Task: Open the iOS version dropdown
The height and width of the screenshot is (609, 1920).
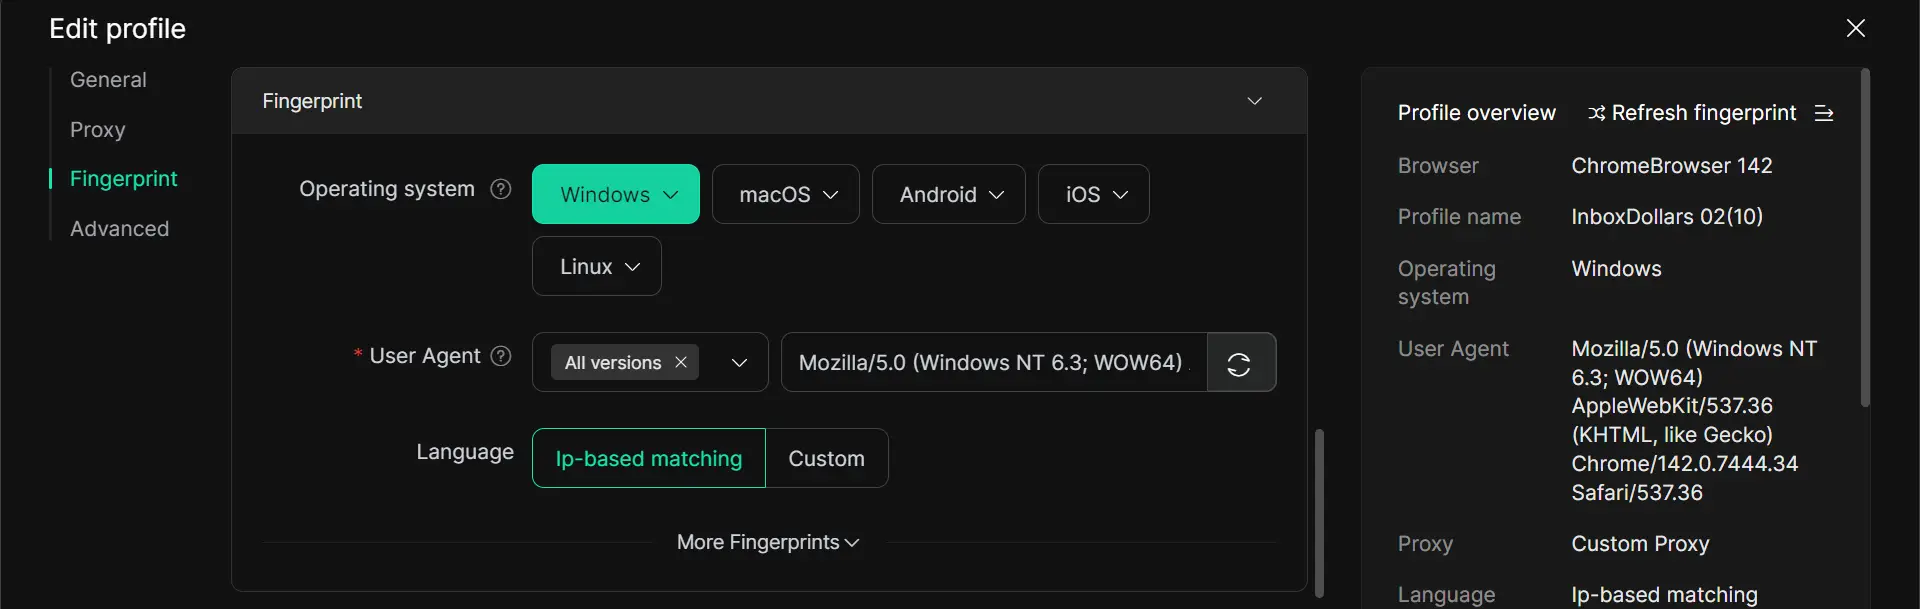Action: (1094, 195)
